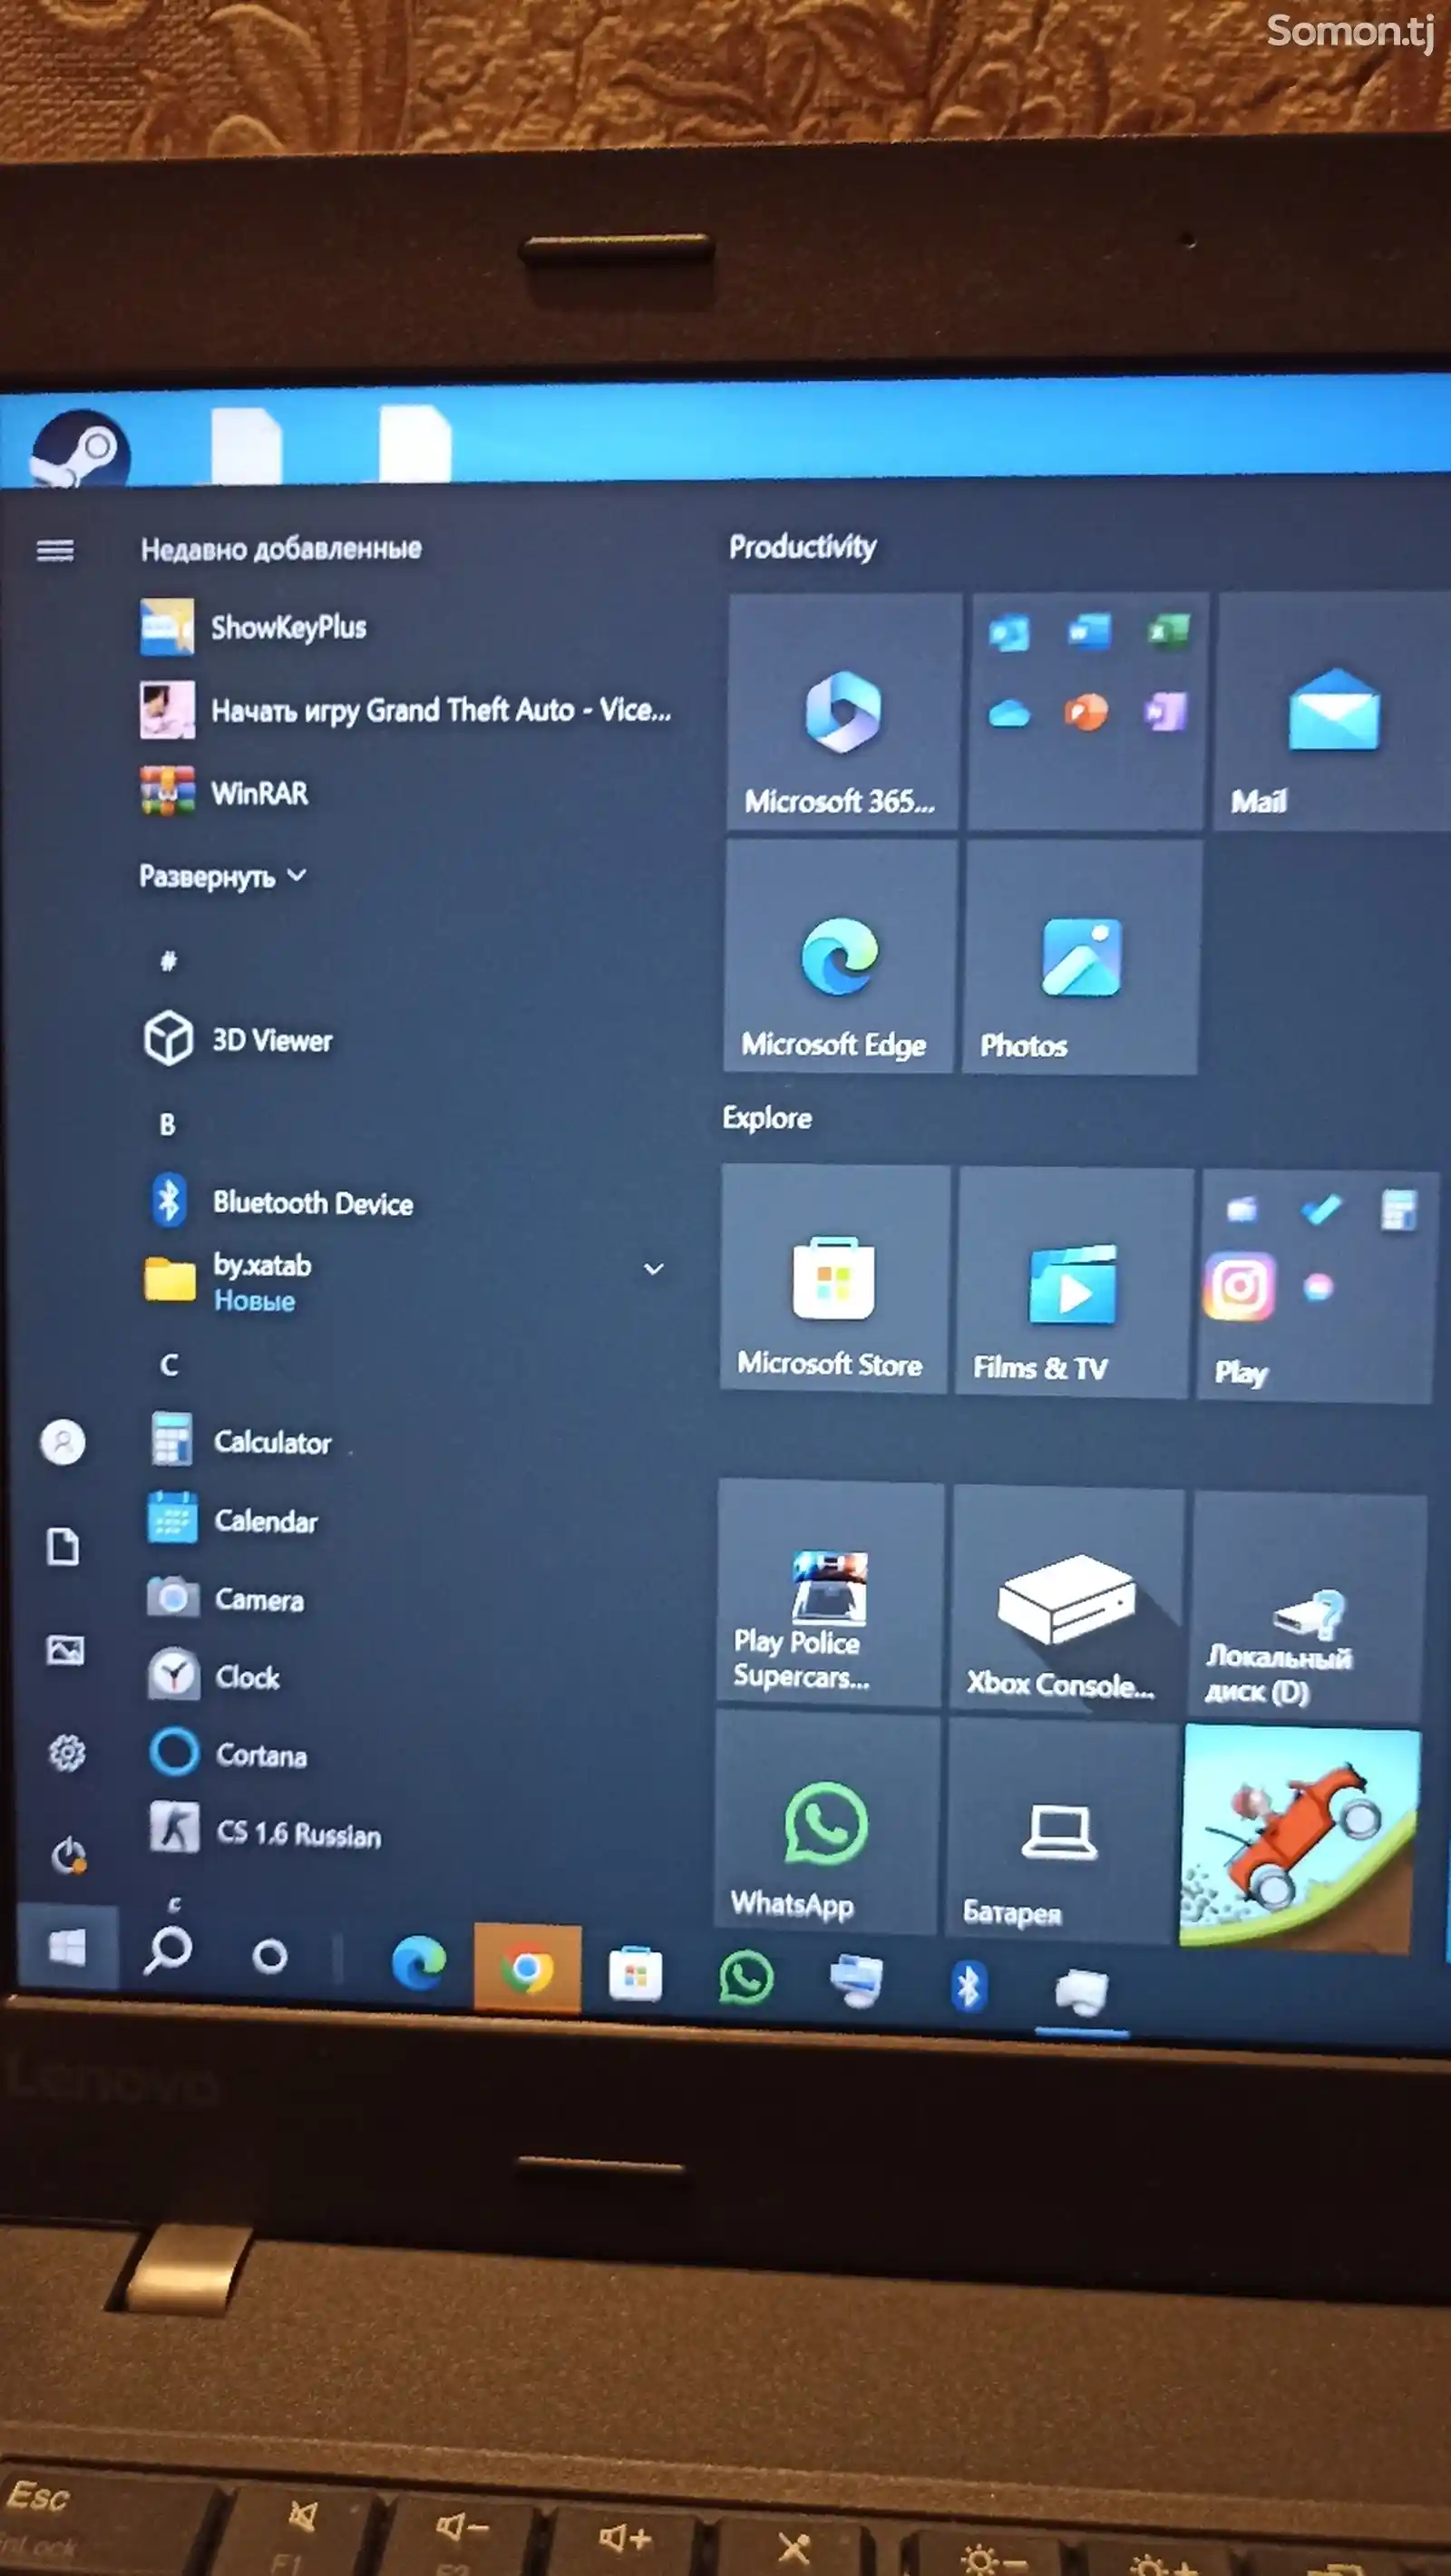This screenshot has width=1451, height=2576.
Task: Open Play Police Supercars tile
Action: point(829,1594)
